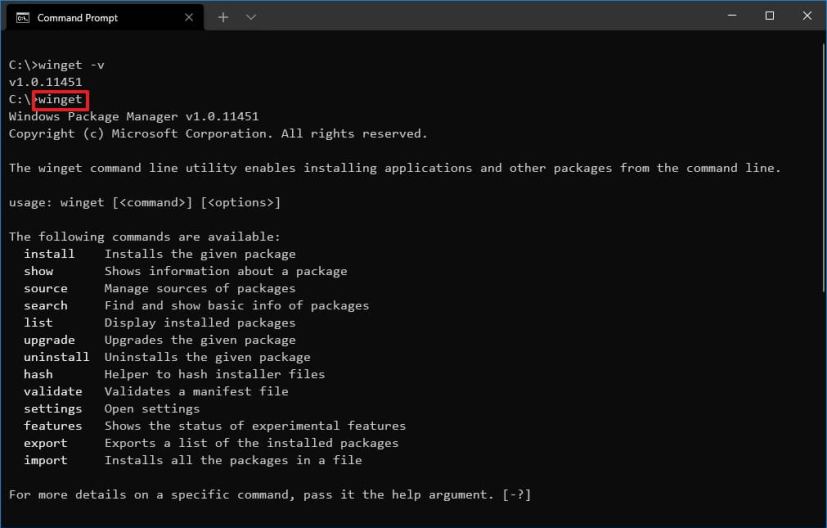The width and height of the screenshot is (827, 528).
Task: Click the 'v1.0.11451' version output line
Action: click(45, 82)
